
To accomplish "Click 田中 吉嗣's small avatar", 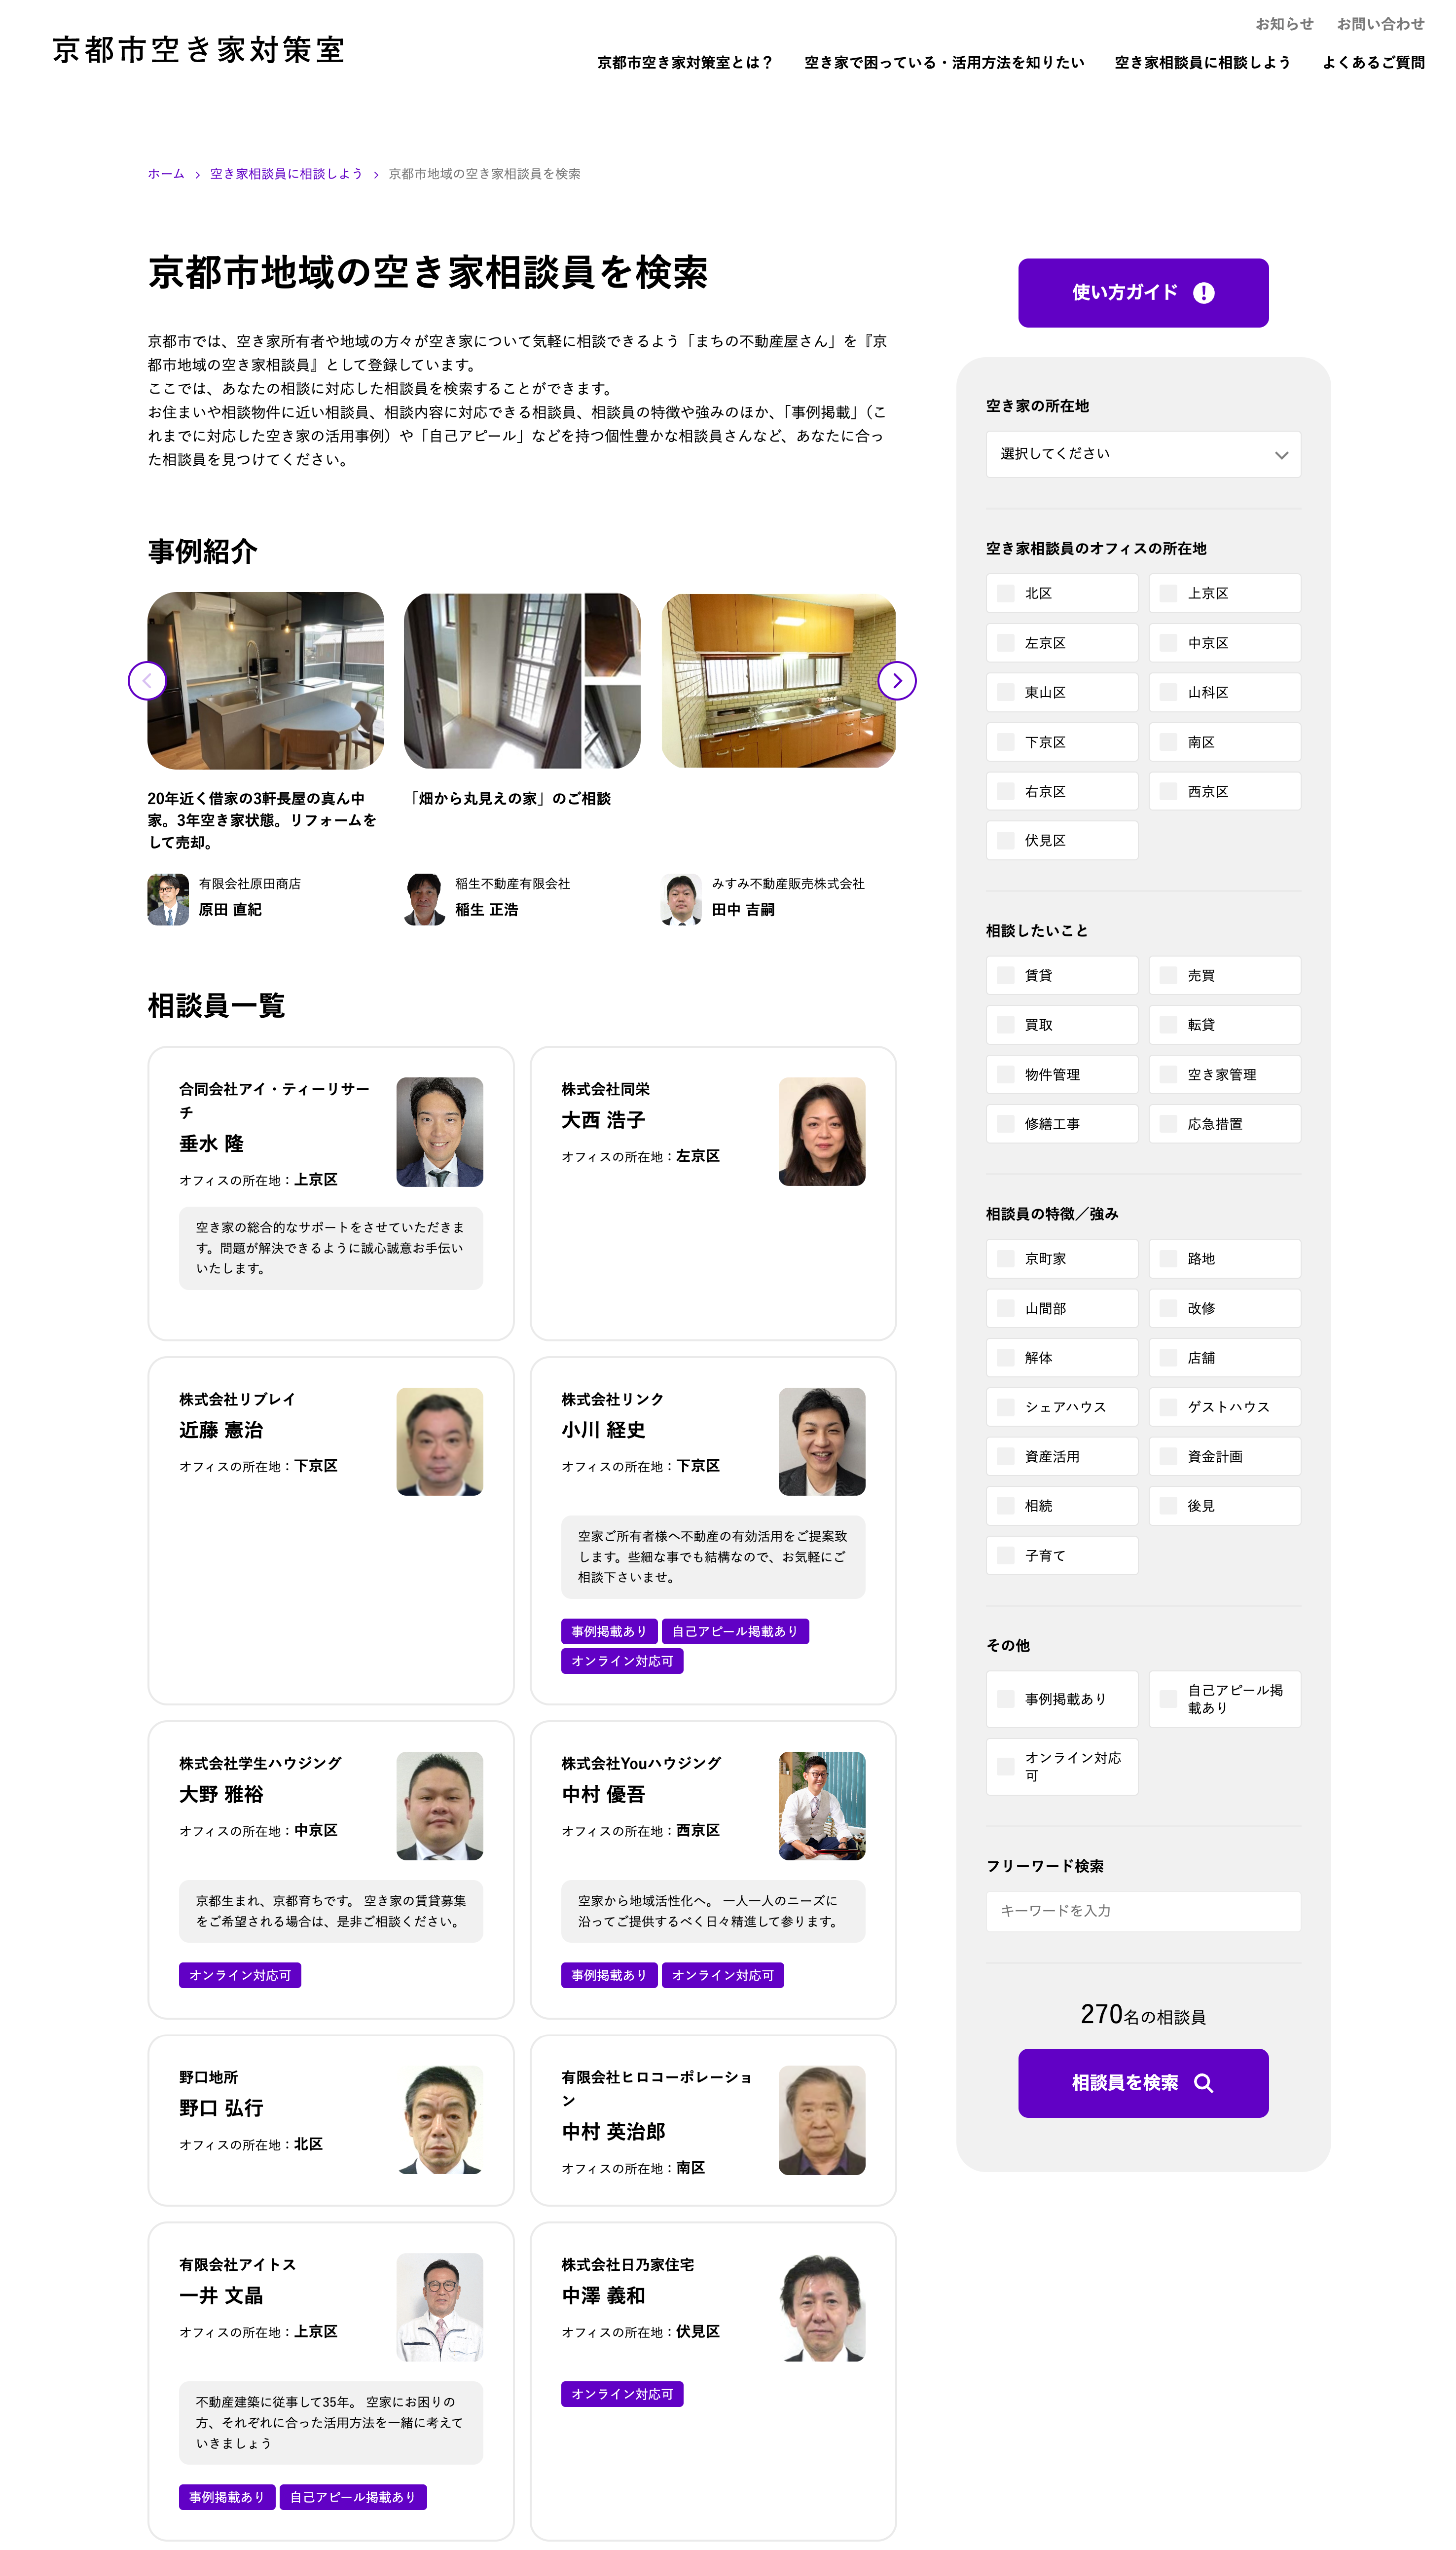I will (x=681, y=898).
